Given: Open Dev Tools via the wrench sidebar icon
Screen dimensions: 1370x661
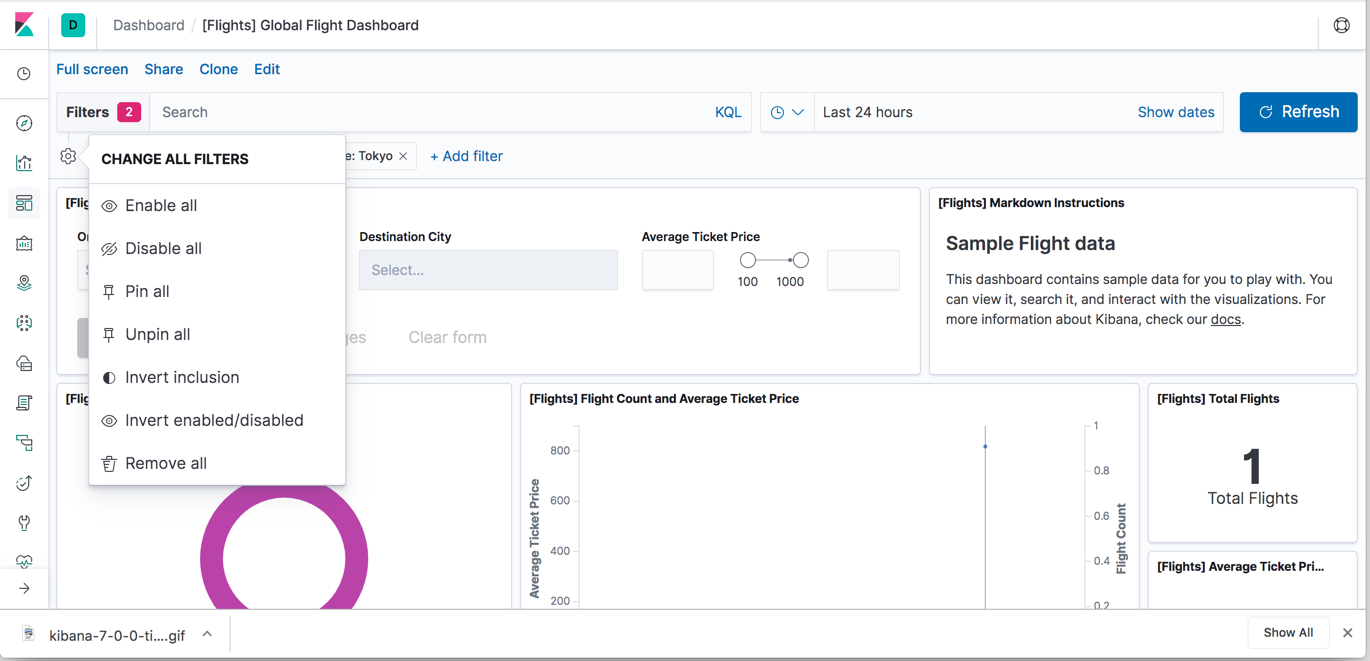Looking at the screenshot, I should (x=24, y=523).
